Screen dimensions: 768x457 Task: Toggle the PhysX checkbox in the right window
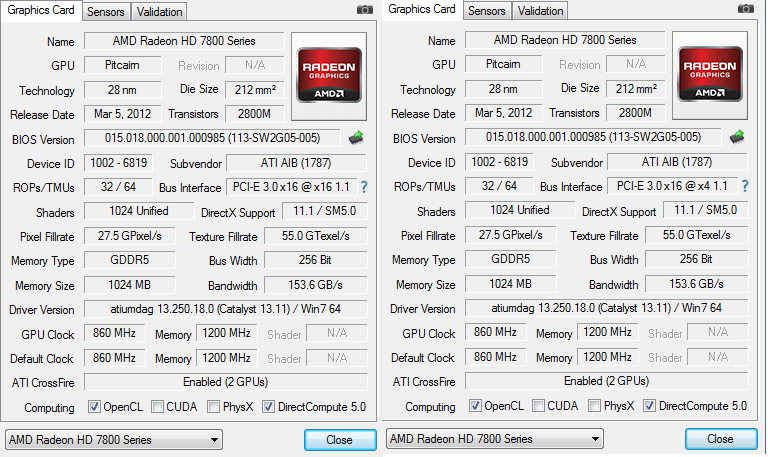pyautogui.click(x=595, y=406)
